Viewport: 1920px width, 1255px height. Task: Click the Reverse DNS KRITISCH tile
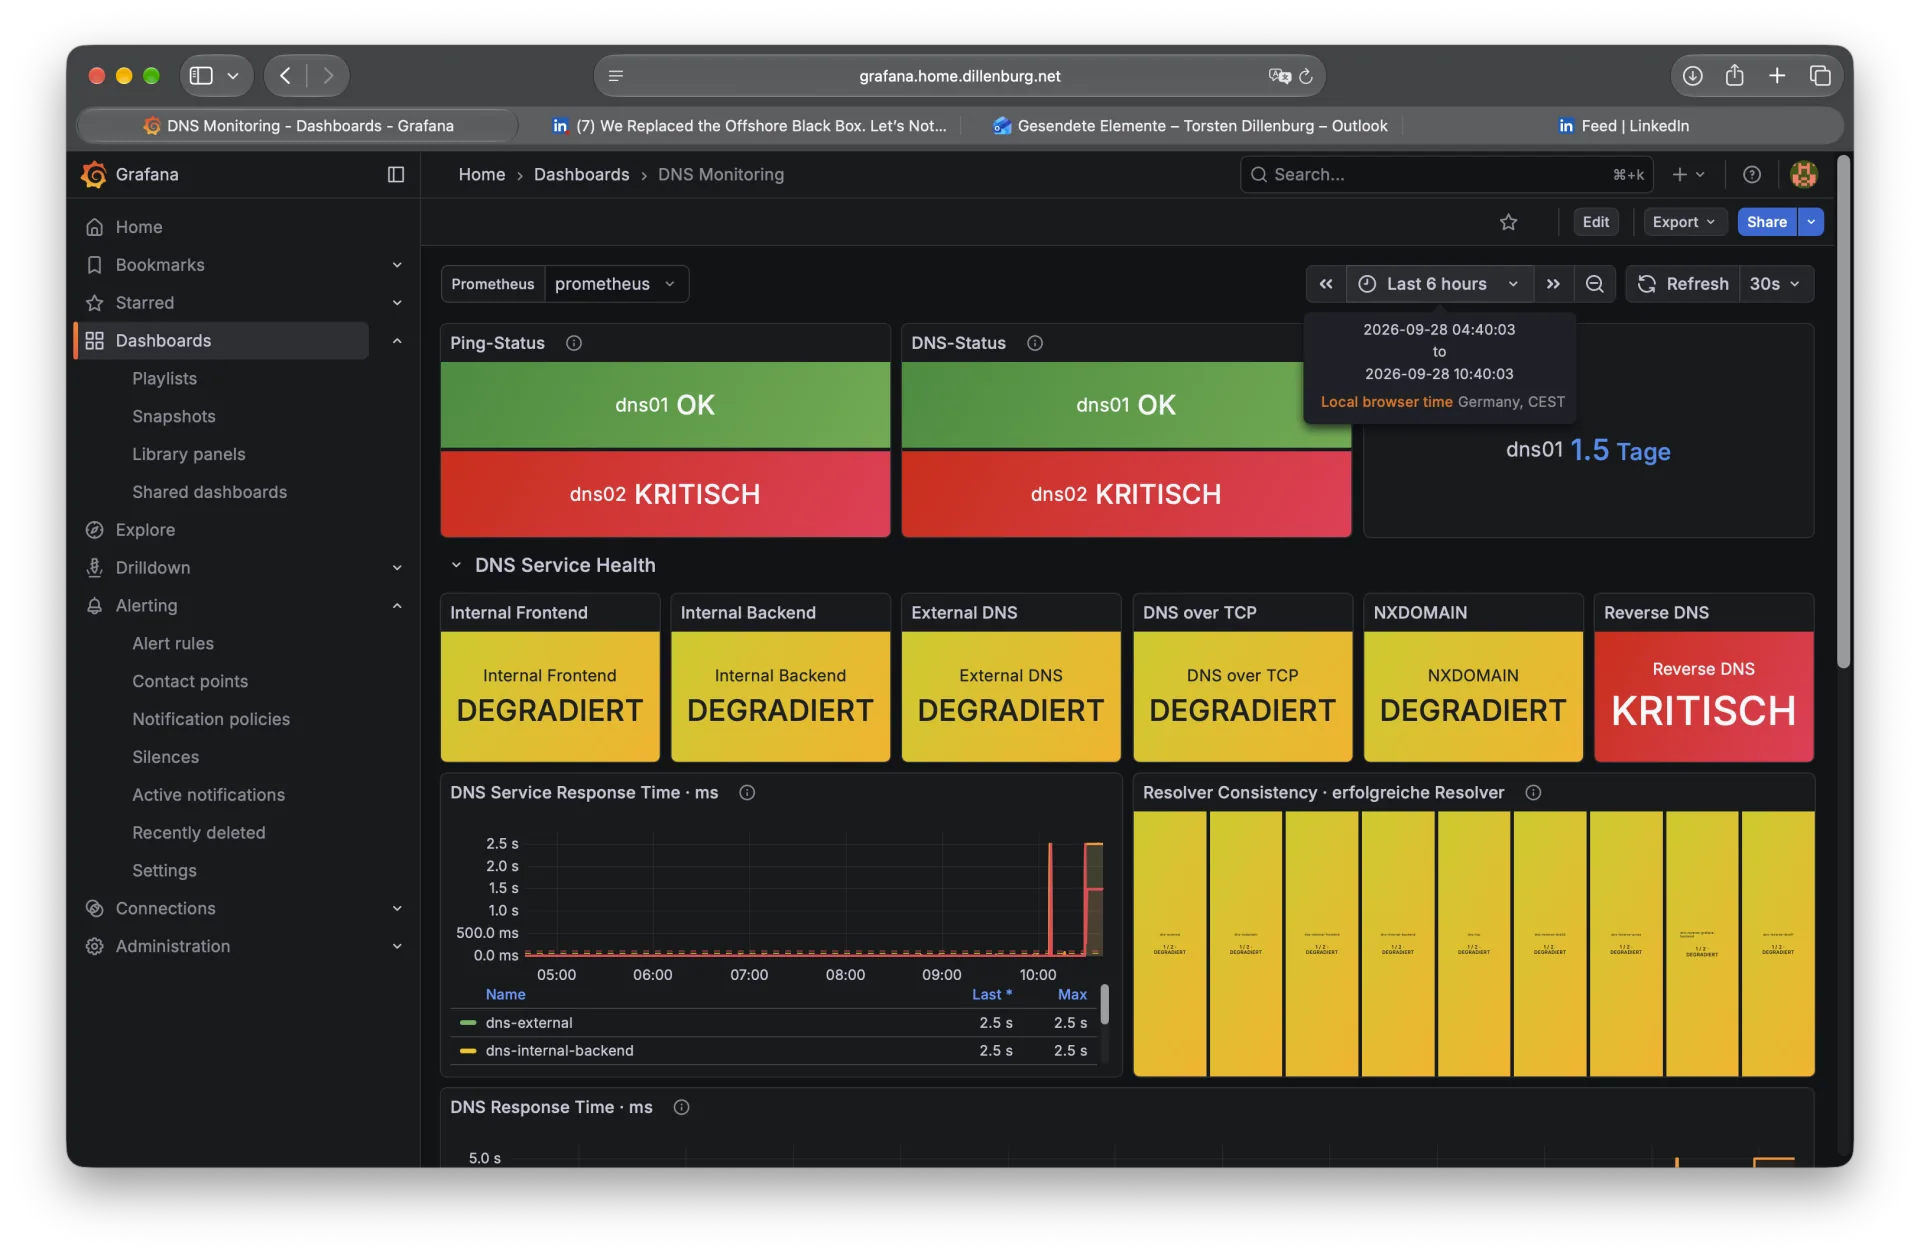1704,696
